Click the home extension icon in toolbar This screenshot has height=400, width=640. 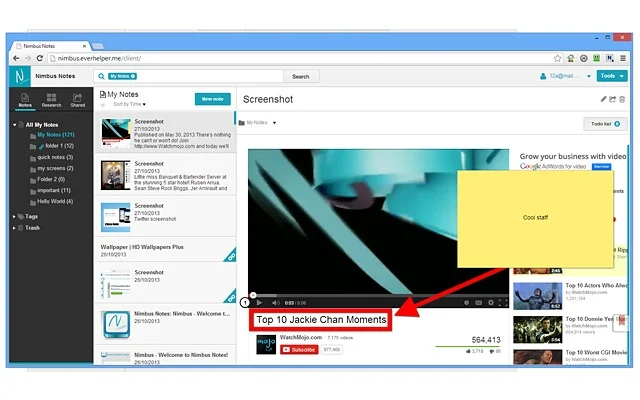571,58
